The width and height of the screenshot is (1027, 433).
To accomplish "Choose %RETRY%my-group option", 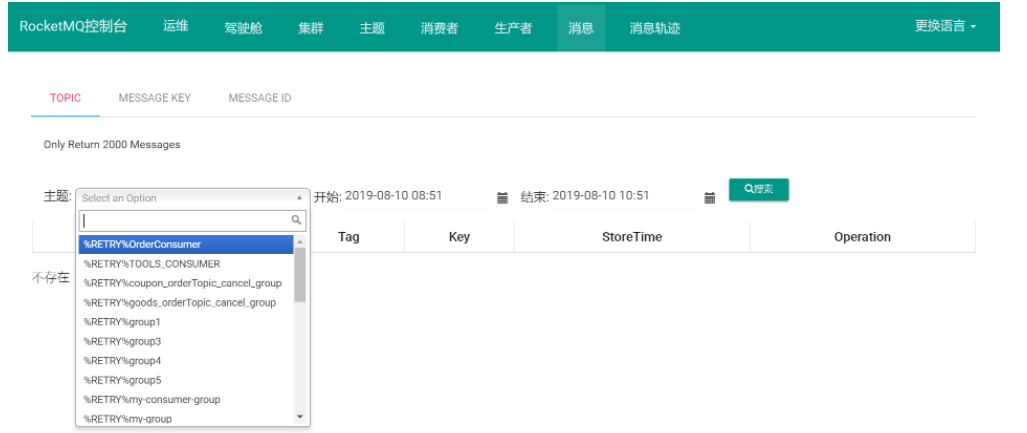I will point(186,418).
